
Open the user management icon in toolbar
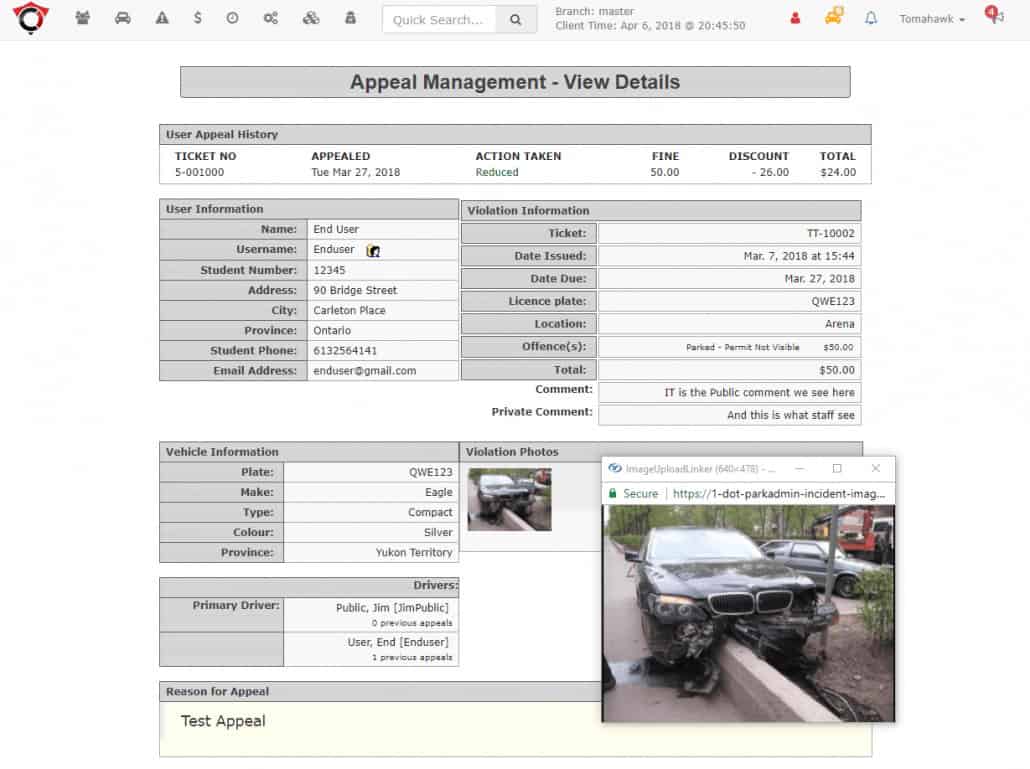pyautogui.click(x=83, y=20)
